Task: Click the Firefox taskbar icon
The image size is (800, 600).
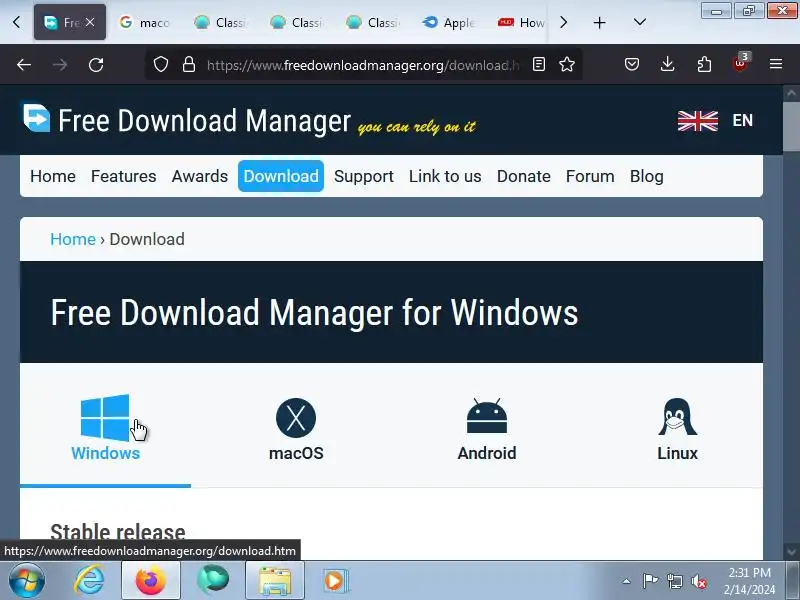Action: [151, 581]
